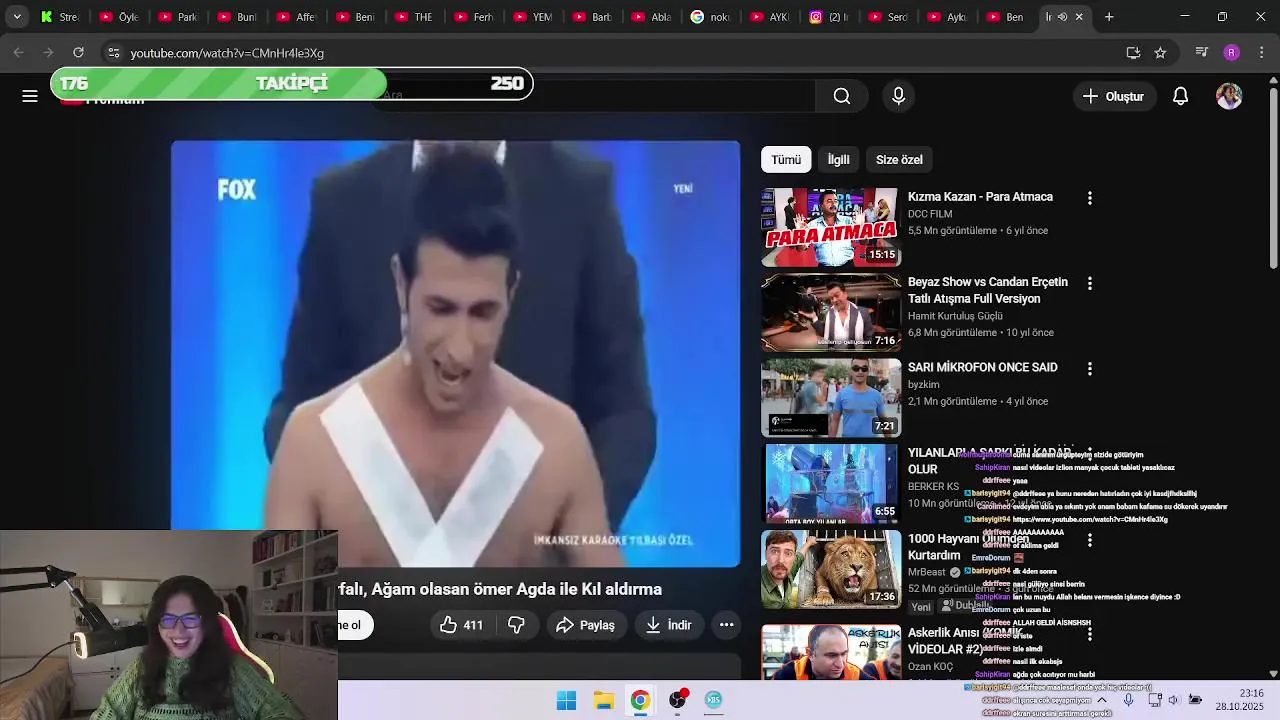Select the Tümü filter chip

(786, 159)
